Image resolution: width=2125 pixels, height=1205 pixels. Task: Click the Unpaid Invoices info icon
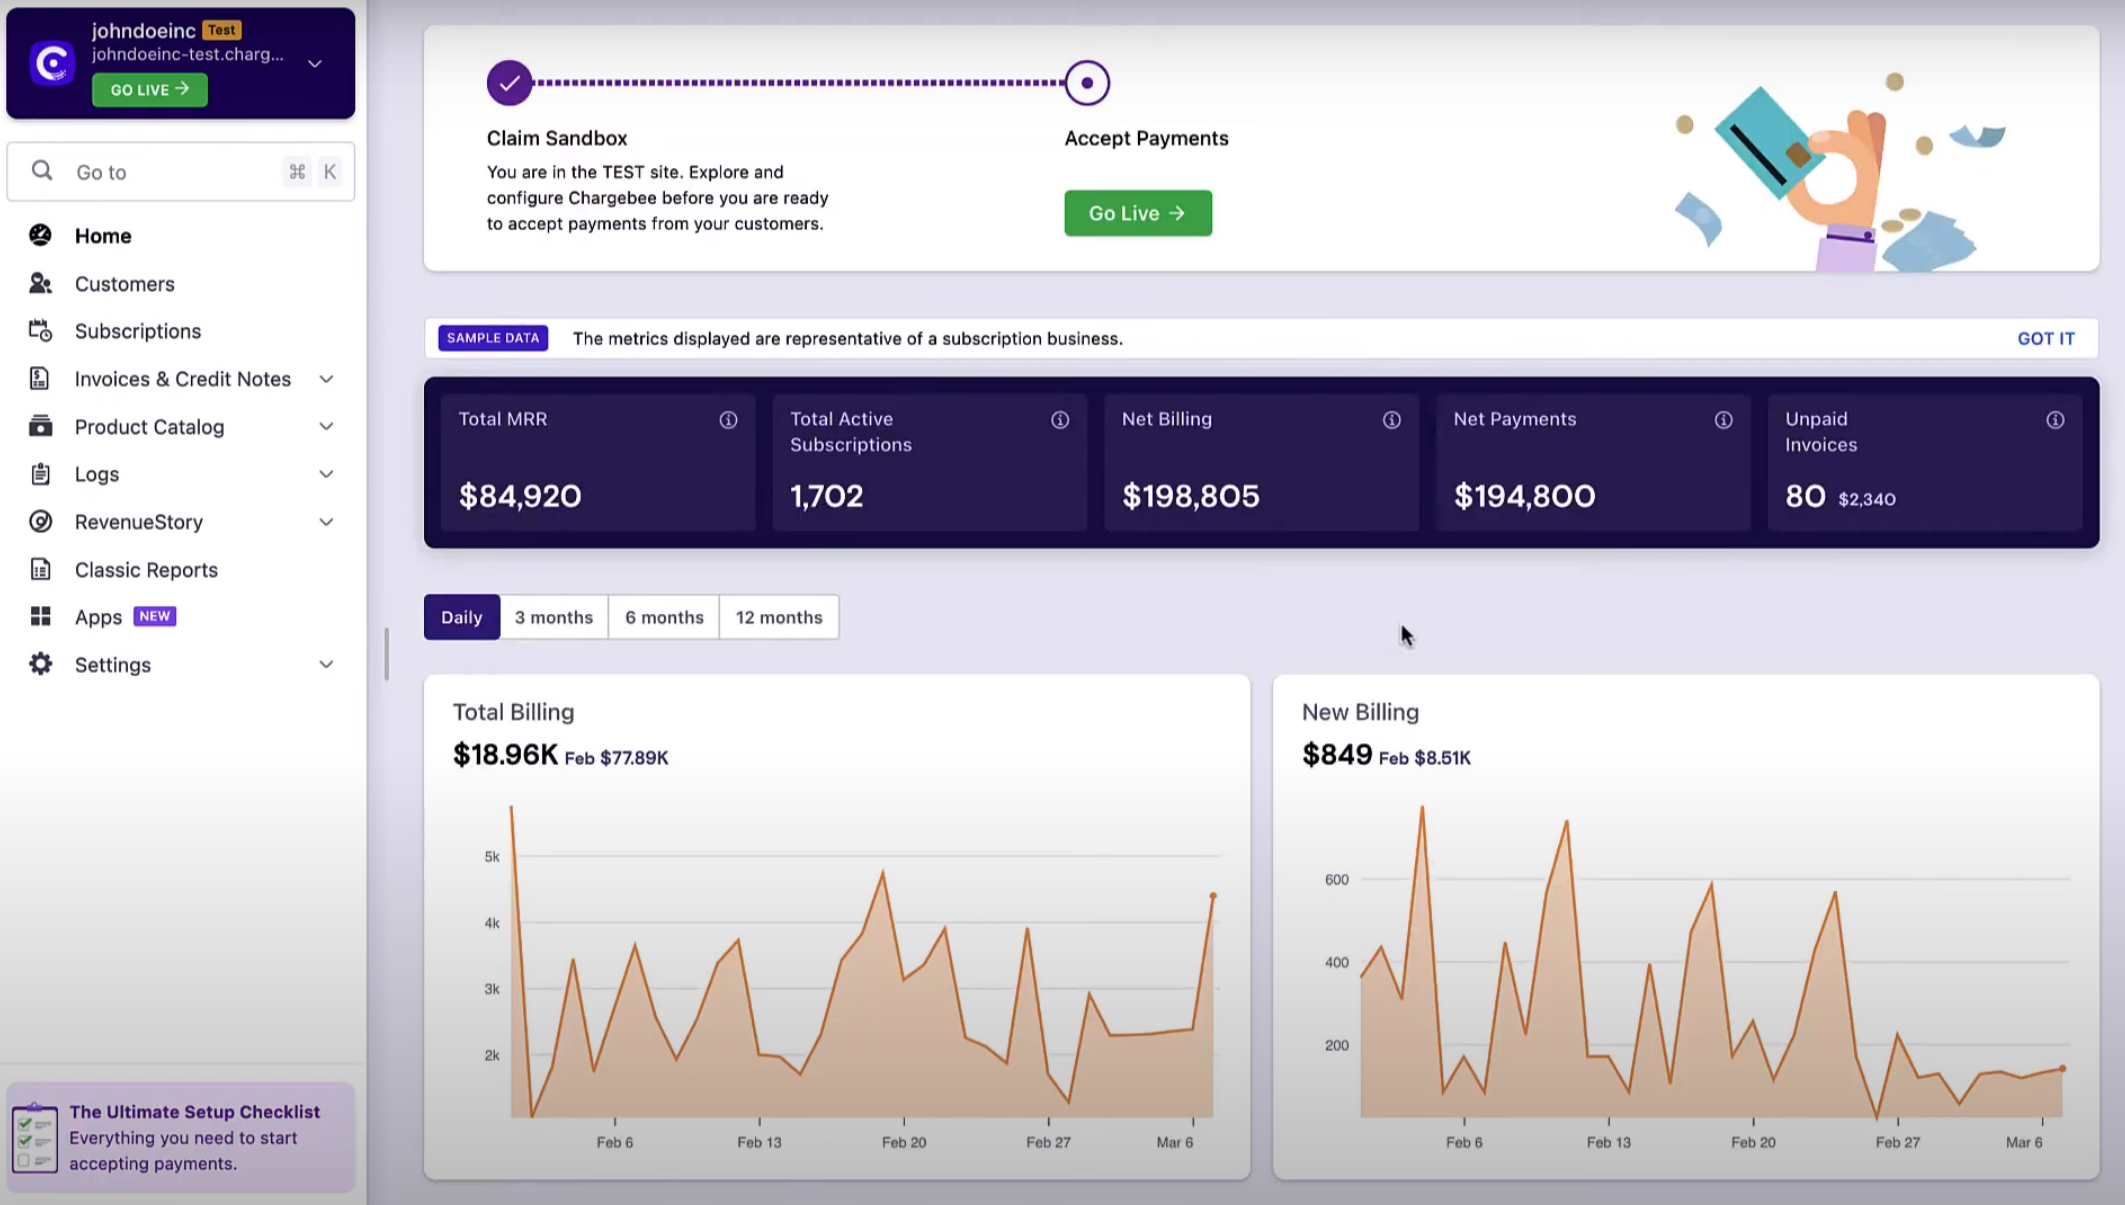[2056, 419]
